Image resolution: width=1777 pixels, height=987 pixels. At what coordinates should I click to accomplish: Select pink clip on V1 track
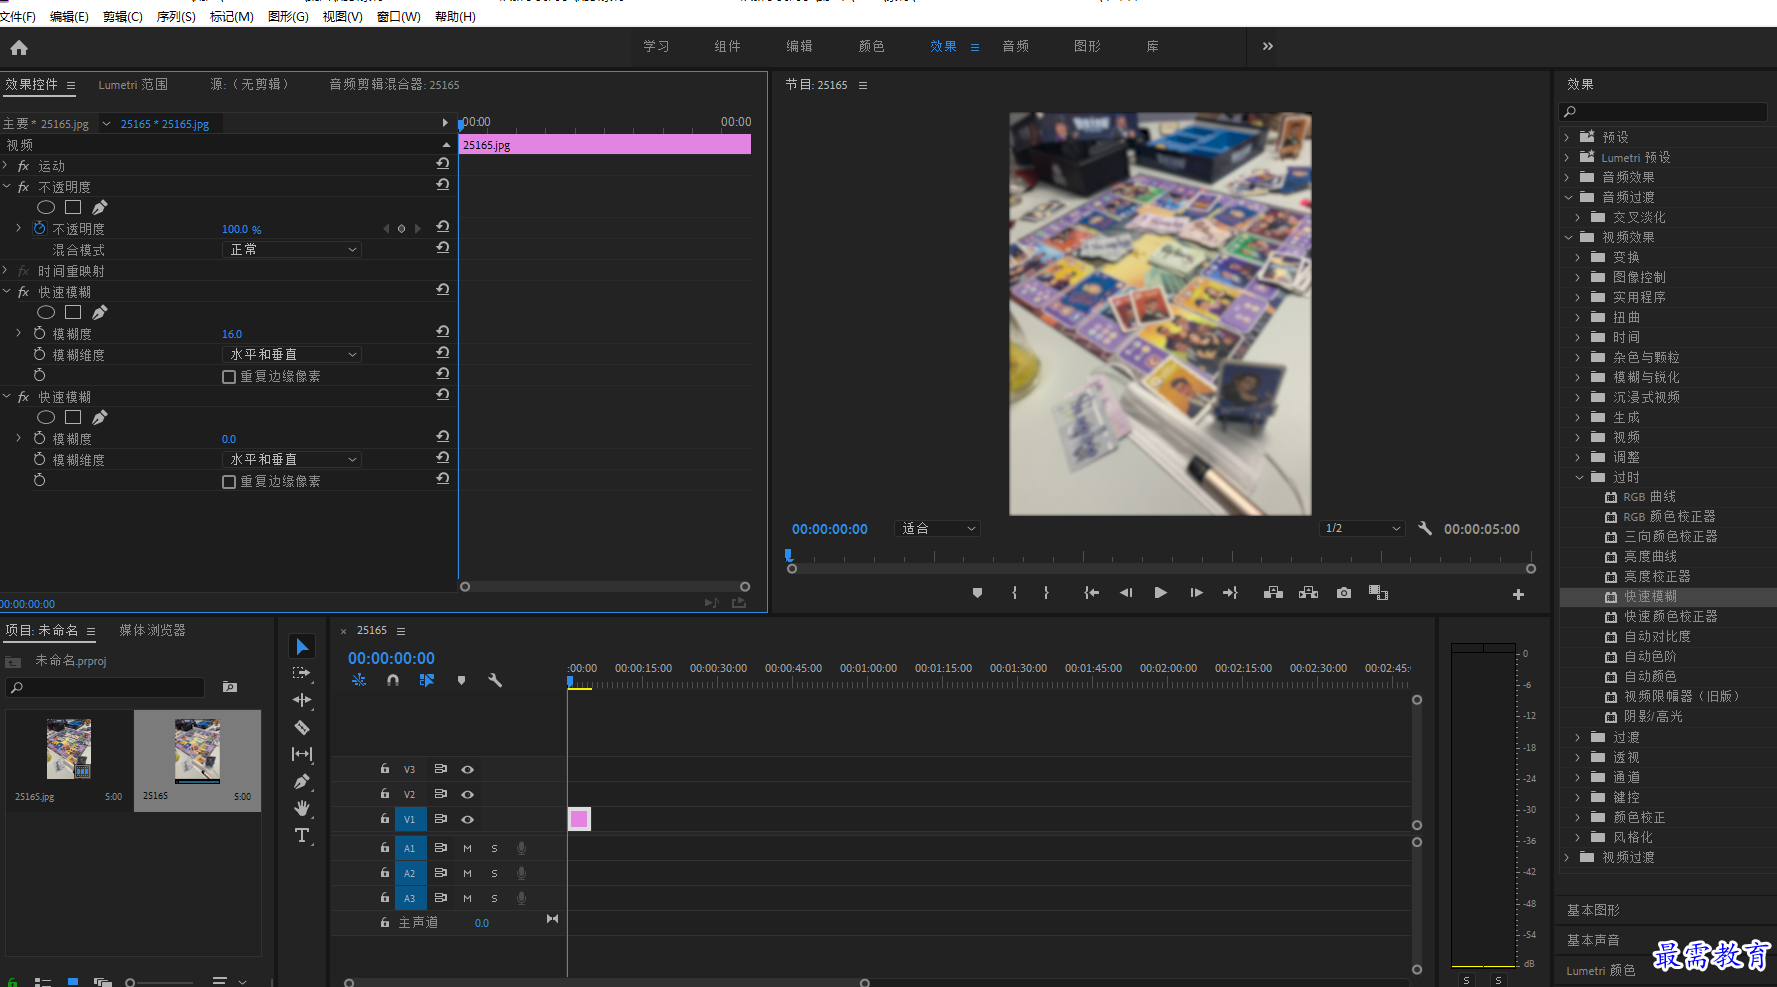(x=579, y=819)
